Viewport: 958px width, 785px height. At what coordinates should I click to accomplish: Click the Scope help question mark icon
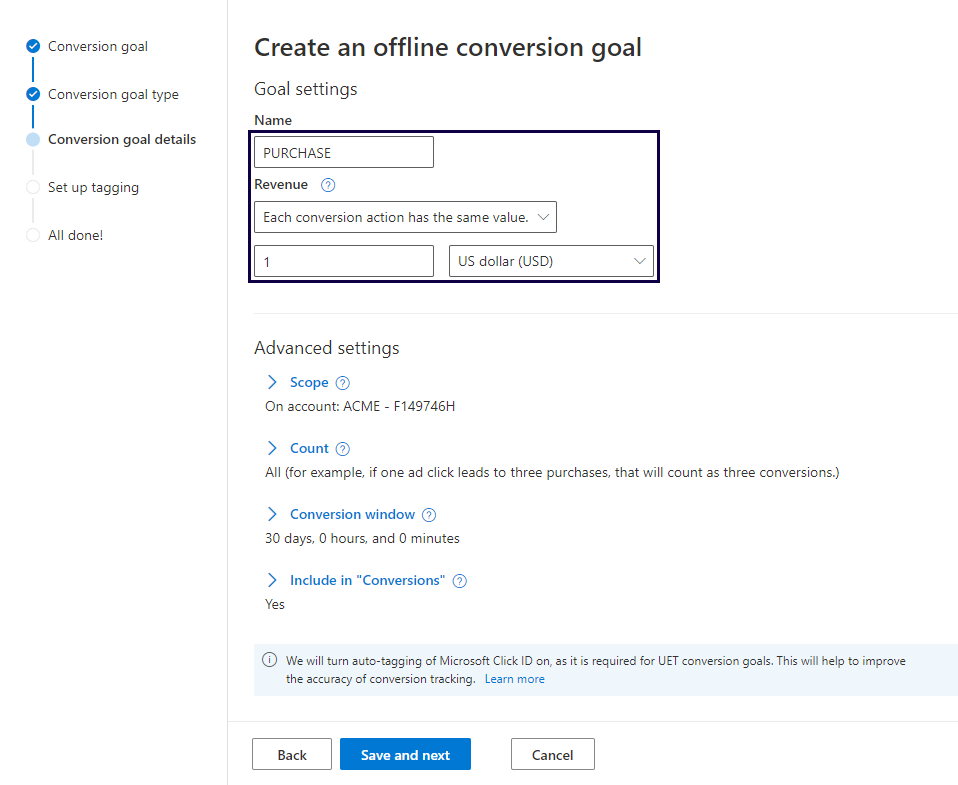point(341,382)
